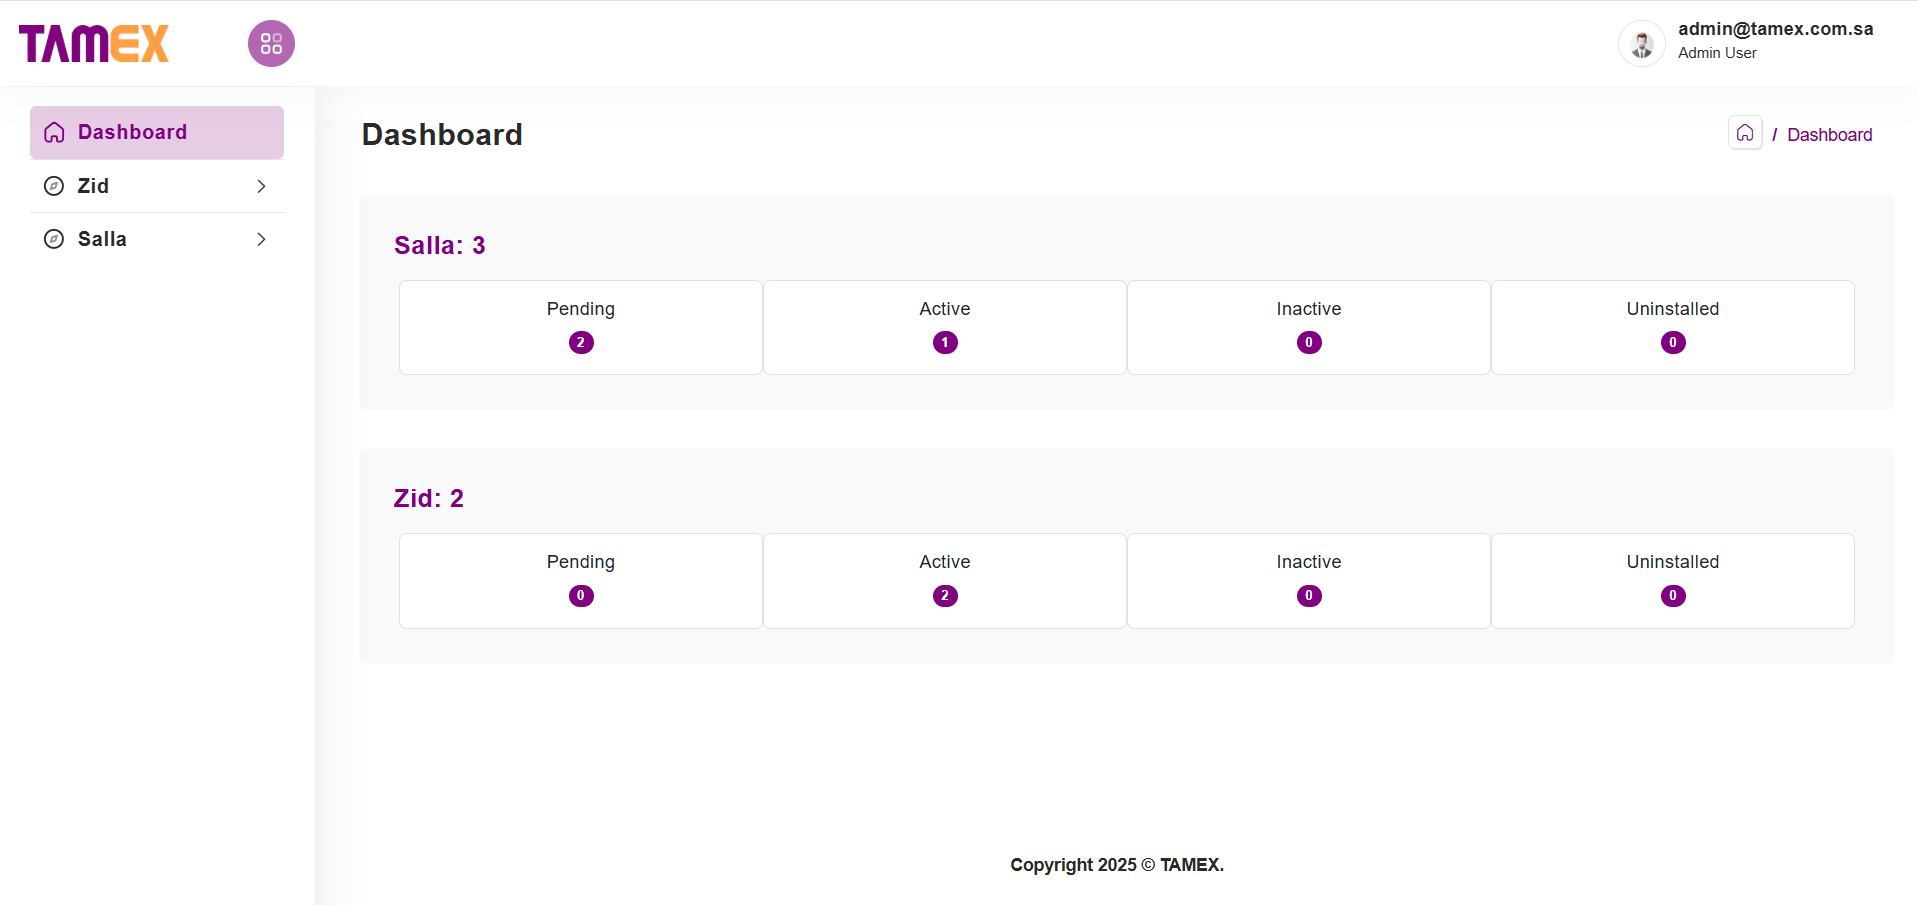Image resolution: width=1918 pixels, height=905 pixels.
Task: Click the Dashboard breadcrumb link
Action: (1829, 135)
